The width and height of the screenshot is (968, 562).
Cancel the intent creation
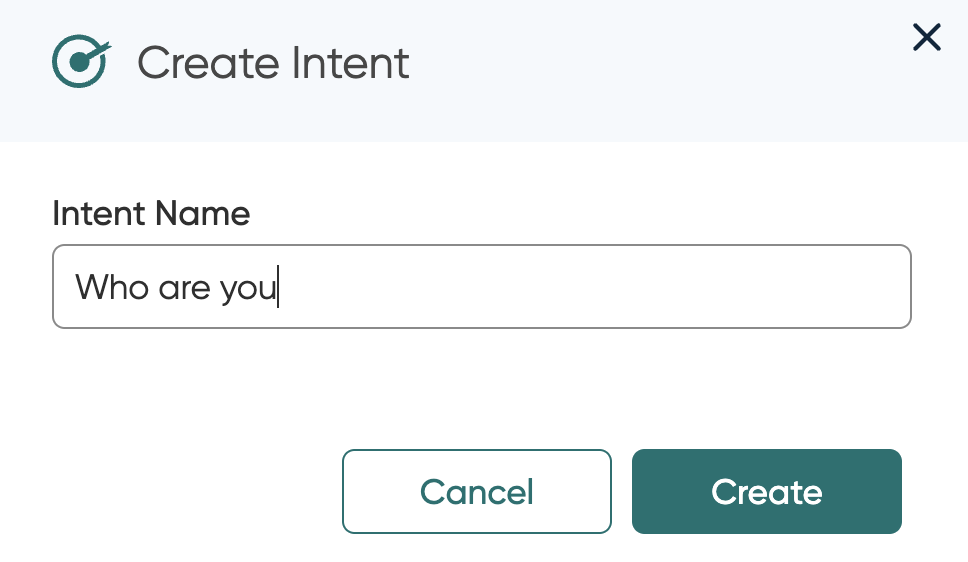tap(477, 492)
